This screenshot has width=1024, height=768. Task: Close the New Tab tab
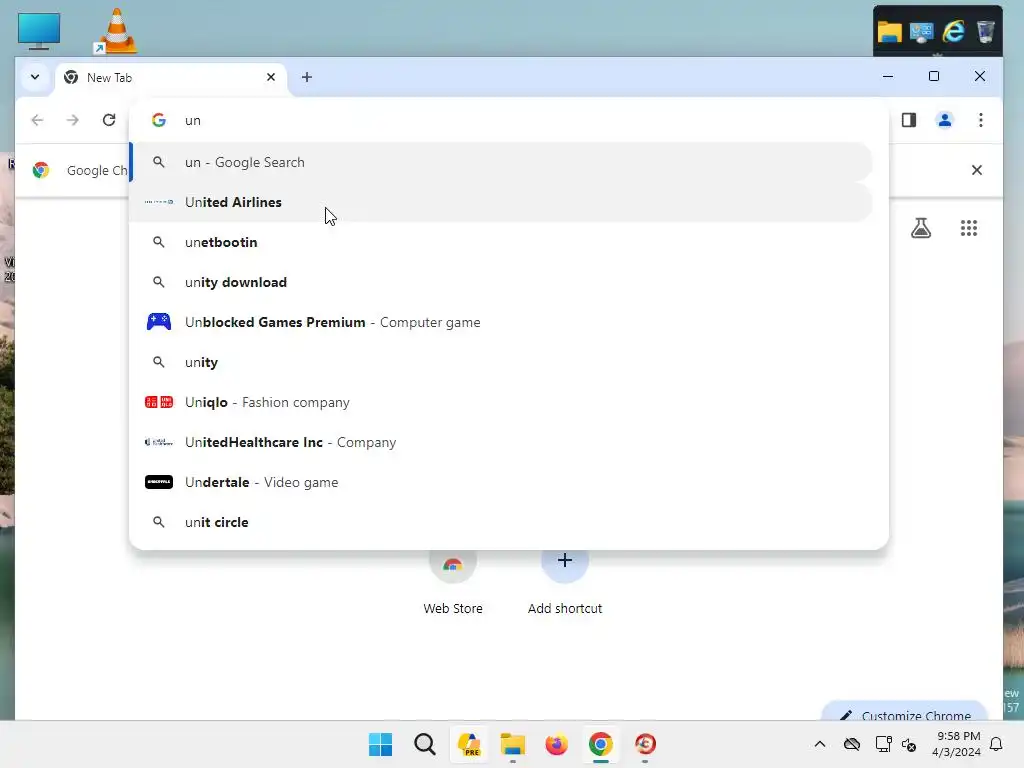pyautogui.click(x=271, y=77)
